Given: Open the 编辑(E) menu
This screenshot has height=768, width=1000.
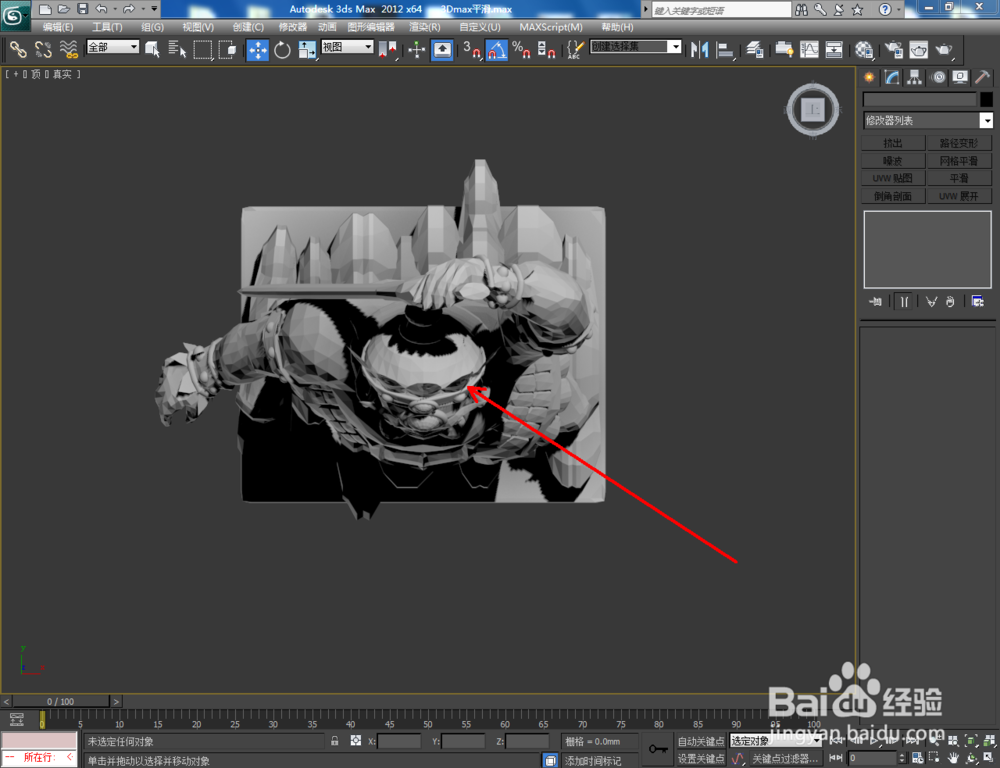Looking at the screenshot, I should click(x=58, y=27).
